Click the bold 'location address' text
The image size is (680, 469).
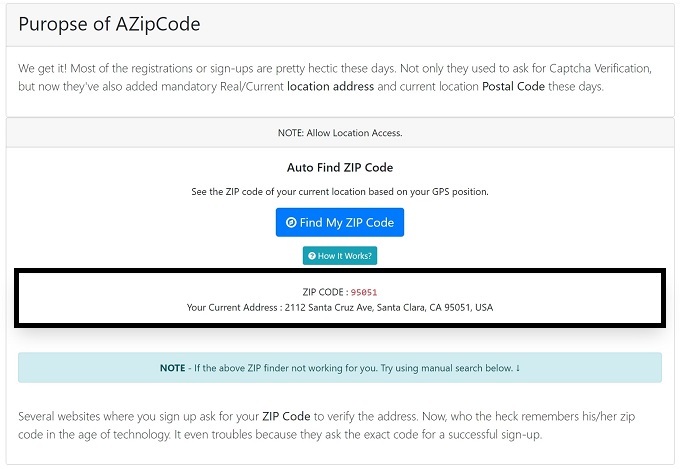point(330,87)
